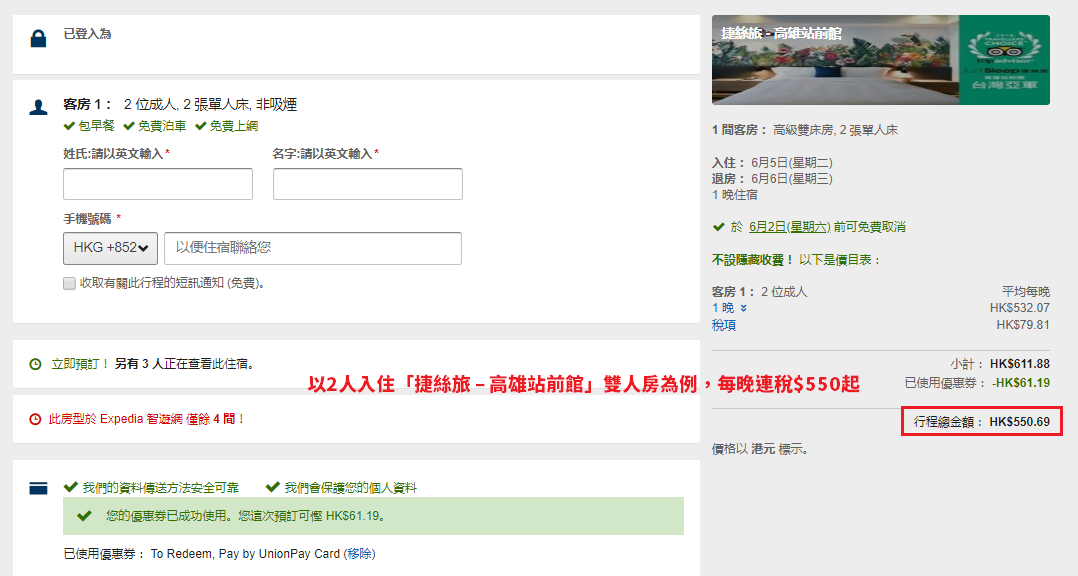This screenshot has width=1078, height=576.
Task: Click the surname 姓氏 input field
Action: click(x=158, y=184)
